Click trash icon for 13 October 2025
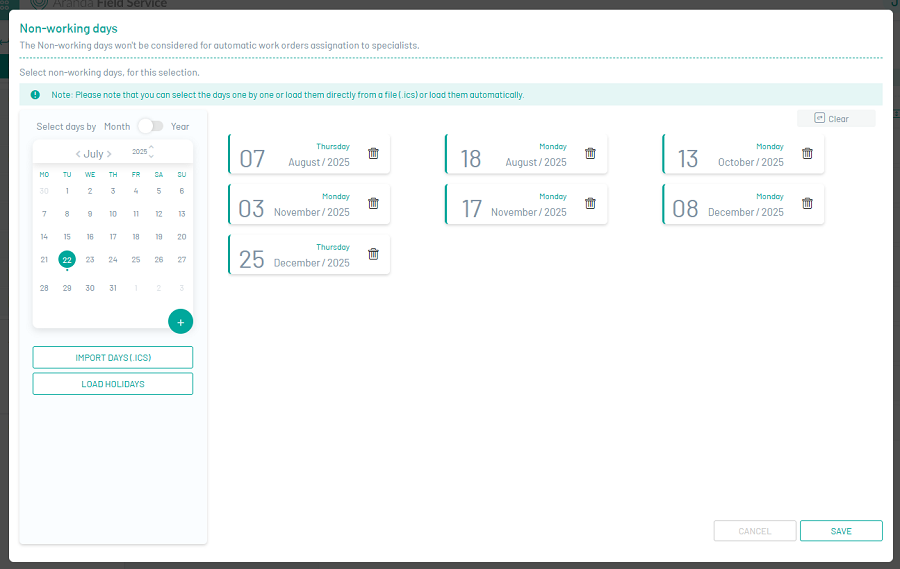The image size is (900, 569). [807, 153]
